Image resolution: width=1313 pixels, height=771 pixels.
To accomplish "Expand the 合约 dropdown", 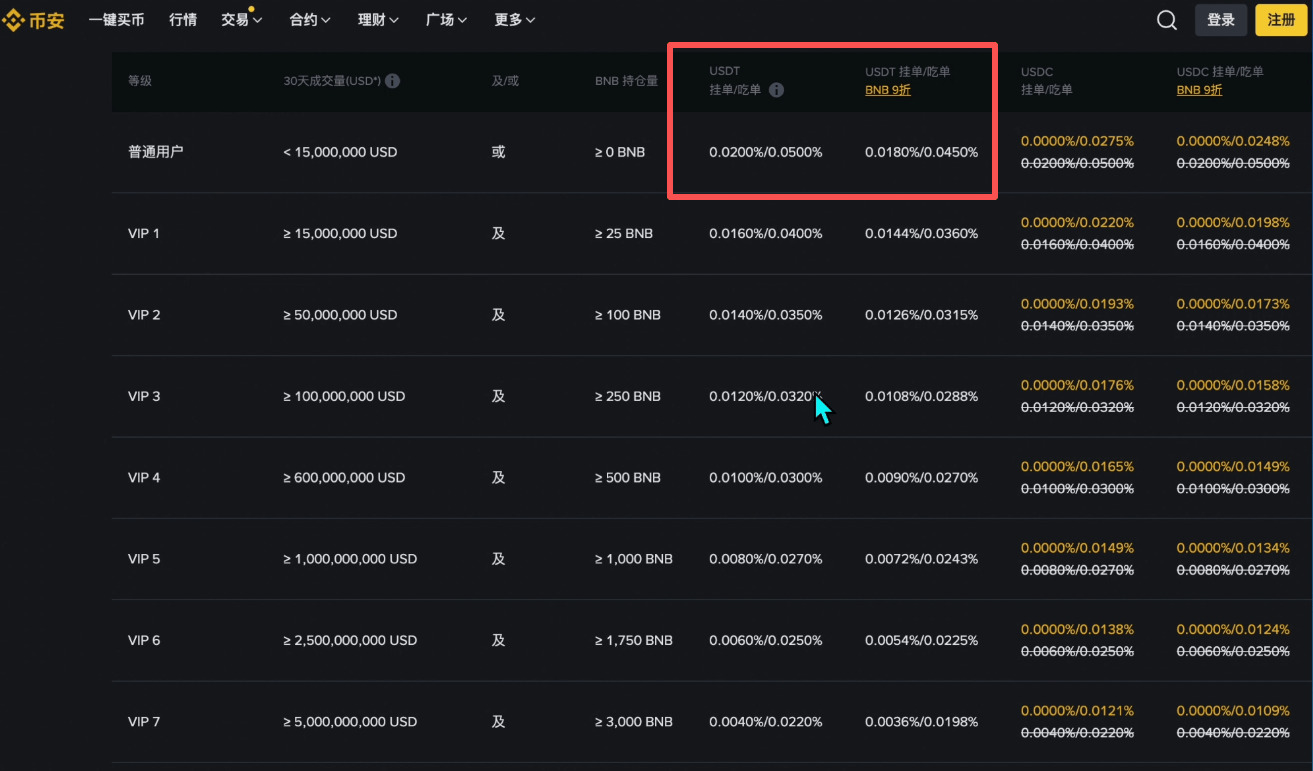I will [309, 19].
